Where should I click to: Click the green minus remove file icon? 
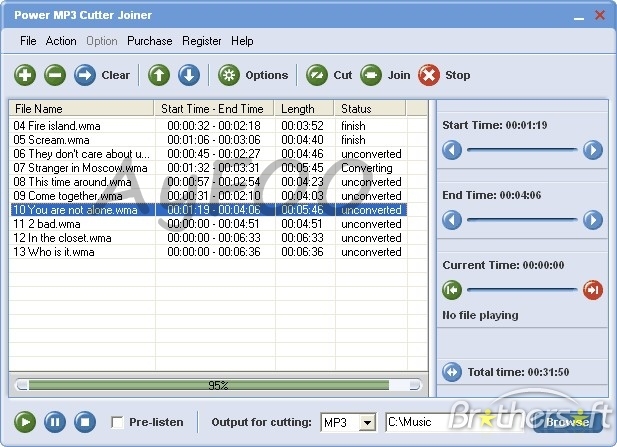55,75
